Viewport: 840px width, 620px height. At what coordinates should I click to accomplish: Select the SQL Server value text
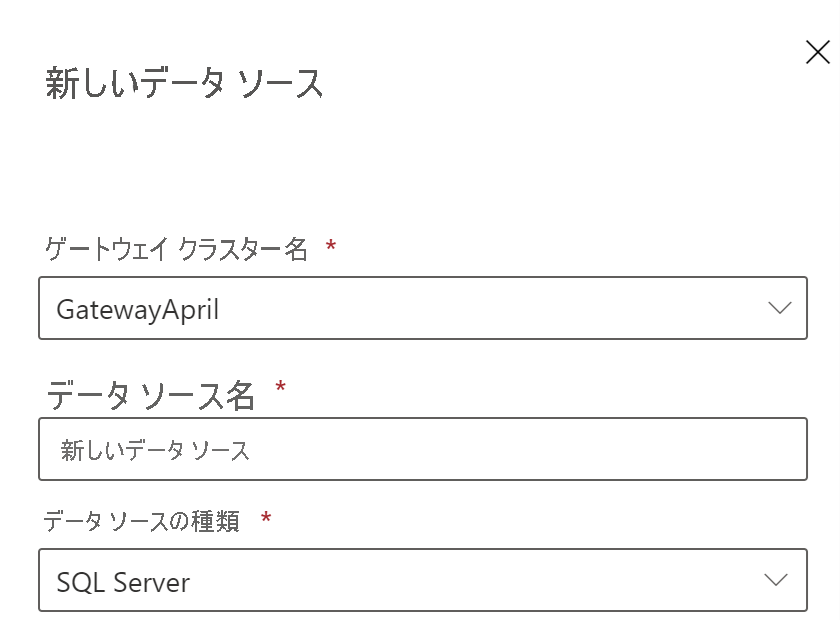pyautogui.click(x=123, y=581)
